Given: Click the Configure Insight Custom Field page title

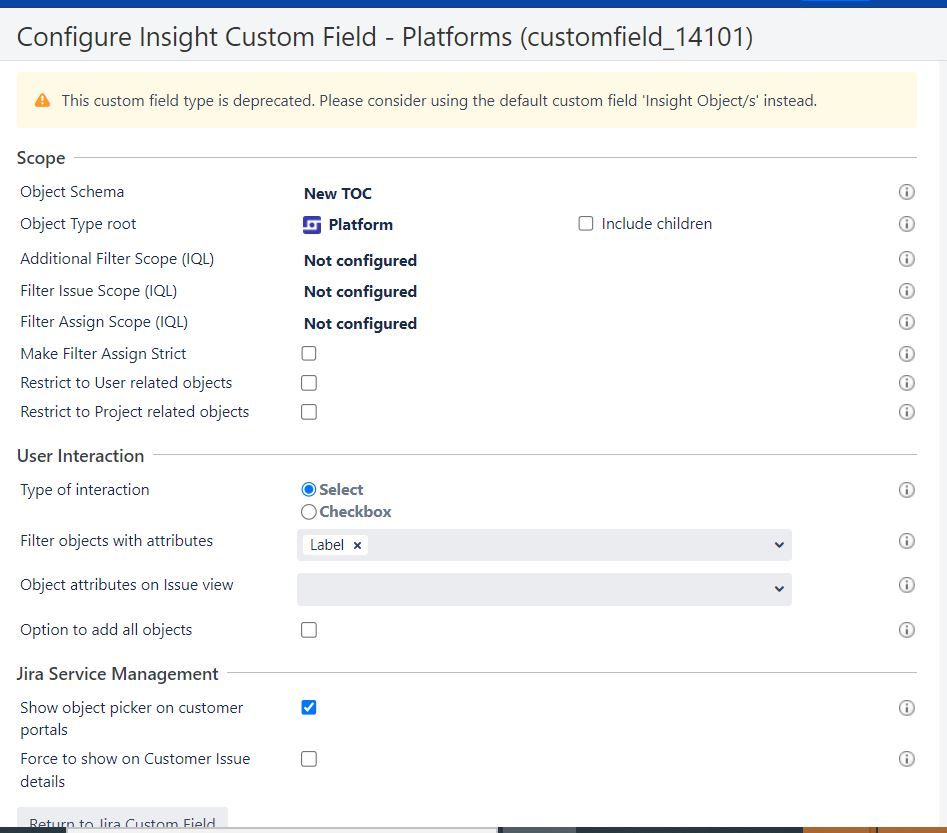Looking at the screenshot, I should click(x=385, y=37).
